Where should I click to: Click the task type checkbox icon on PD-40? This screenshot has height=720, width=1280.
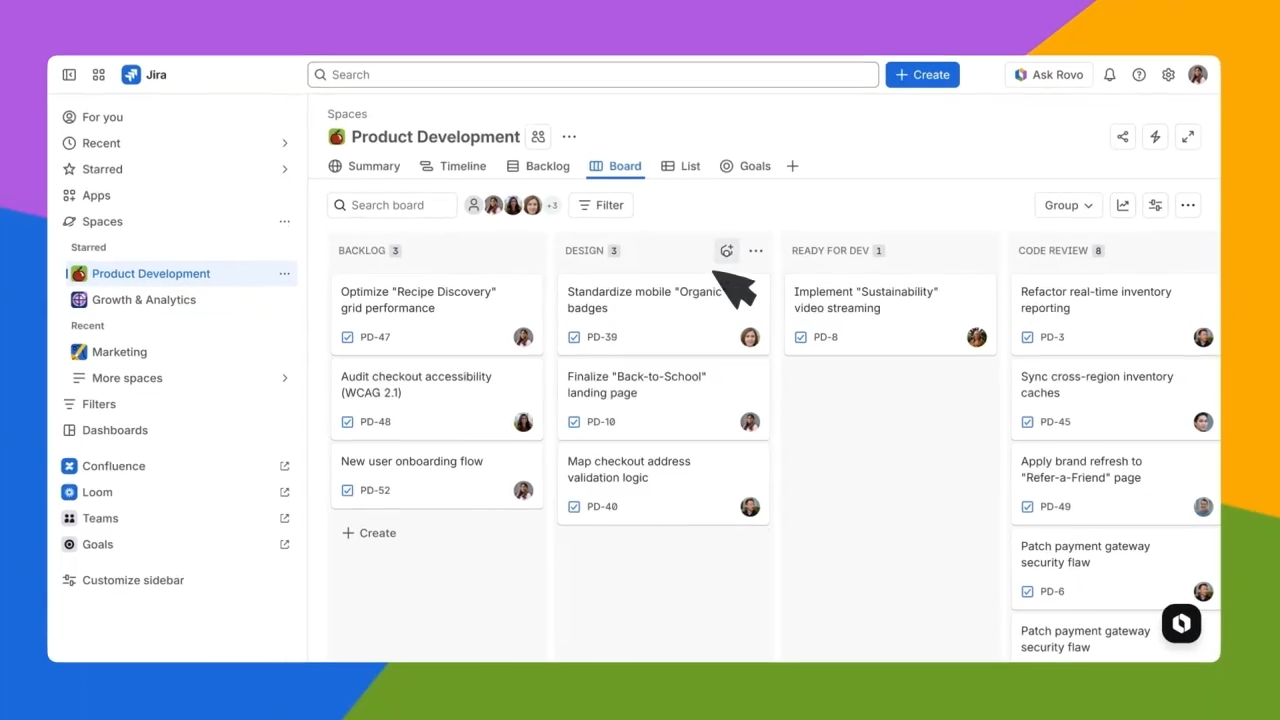click(574, 506)
